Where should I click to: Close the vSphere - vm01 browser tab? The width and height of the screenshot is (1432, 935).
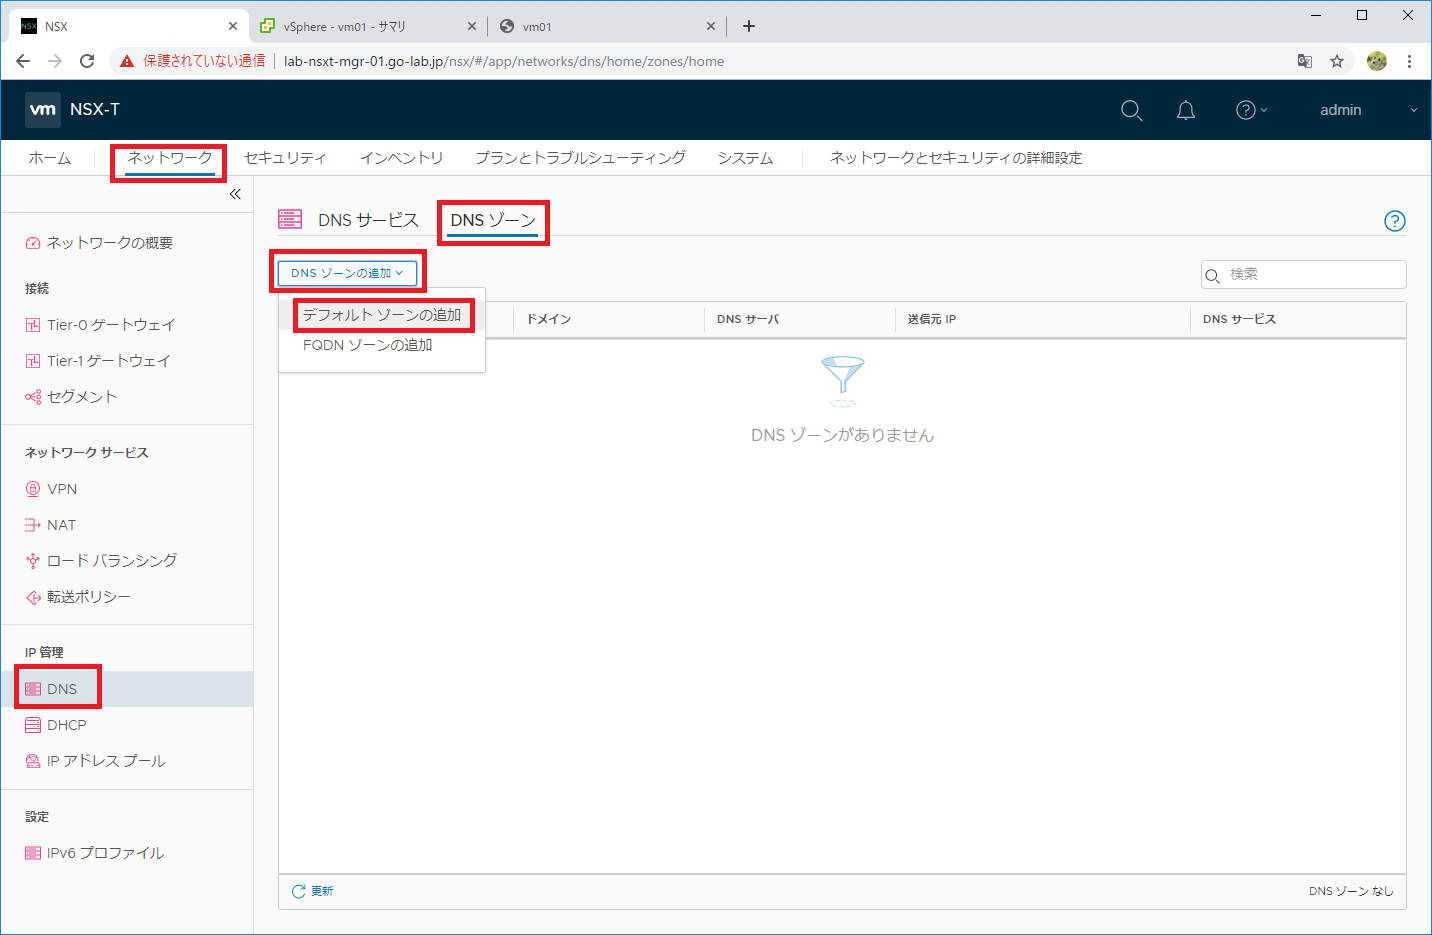pos(472,26)
